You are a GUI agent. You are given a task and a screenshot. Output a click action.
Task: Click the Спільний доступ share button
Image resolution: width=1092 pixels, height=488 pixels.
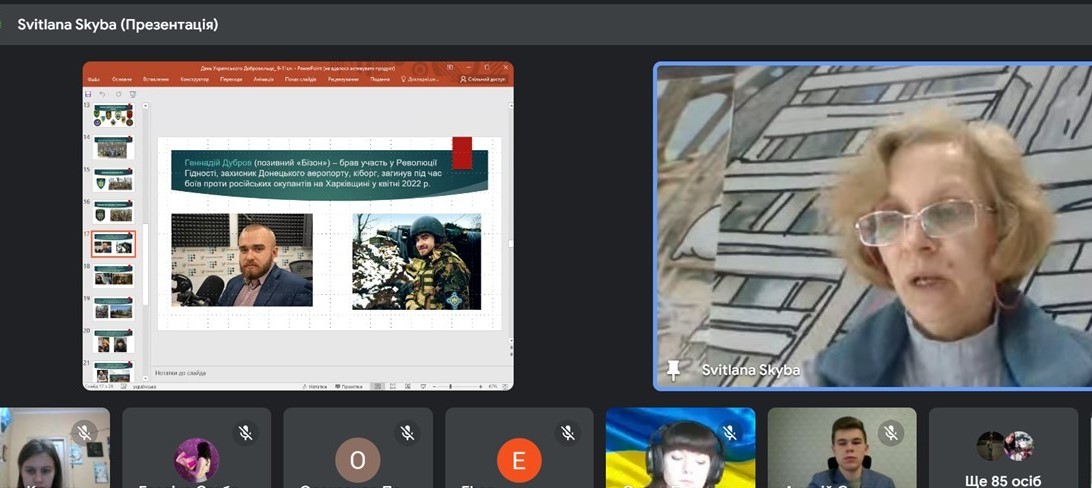pos(483,79)
